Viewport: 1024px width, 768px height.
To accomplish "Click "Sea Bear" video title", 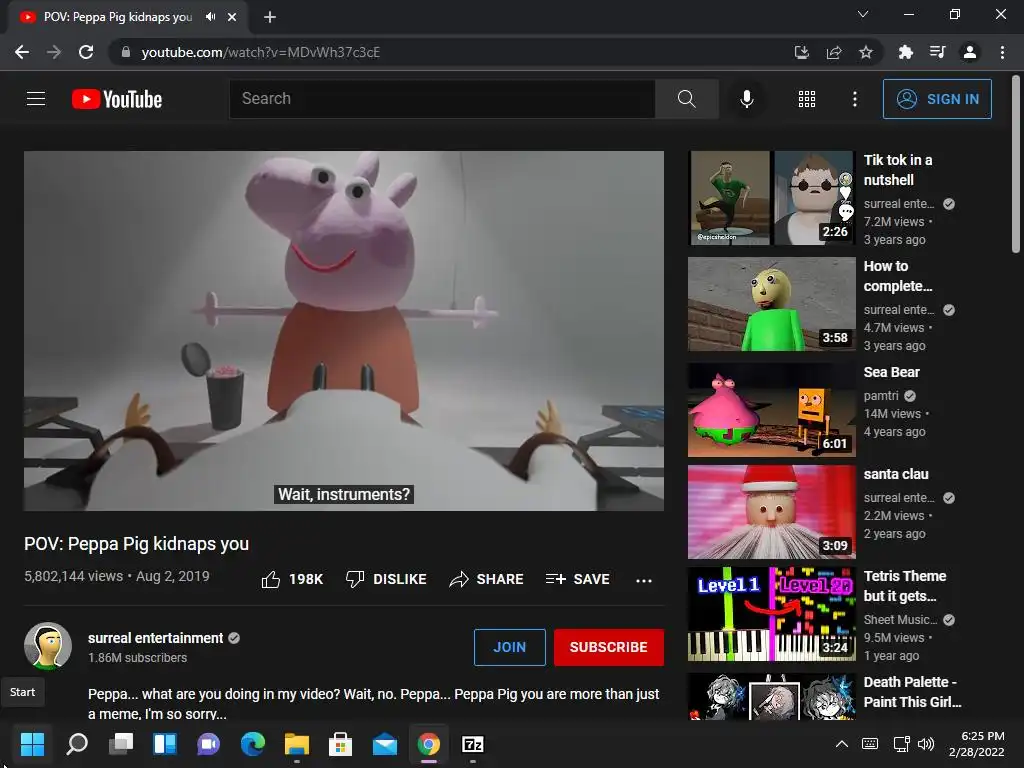I will coord(891,372).
